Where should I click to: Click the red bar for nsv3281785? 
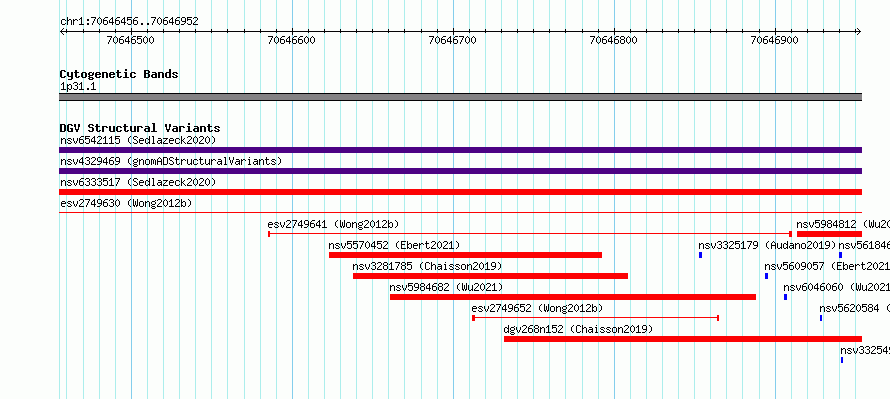pyautogui.click(x=490, y=276)
